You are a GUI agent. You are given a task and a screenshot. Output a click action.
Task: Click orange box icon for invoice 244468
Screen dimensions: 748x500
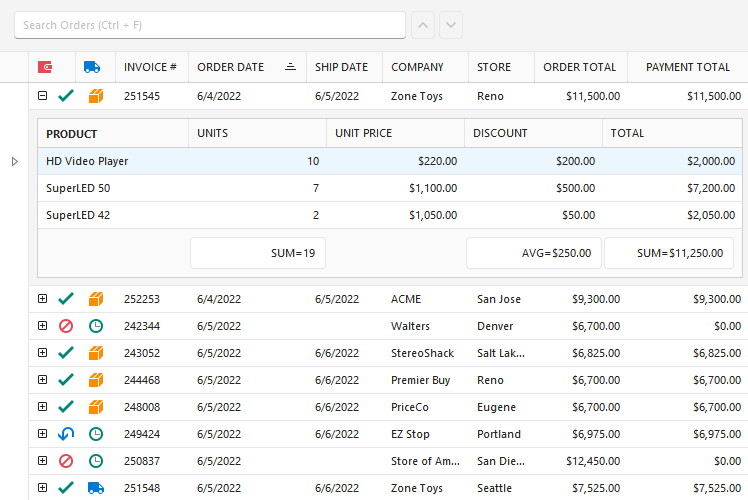coord(96,380)
